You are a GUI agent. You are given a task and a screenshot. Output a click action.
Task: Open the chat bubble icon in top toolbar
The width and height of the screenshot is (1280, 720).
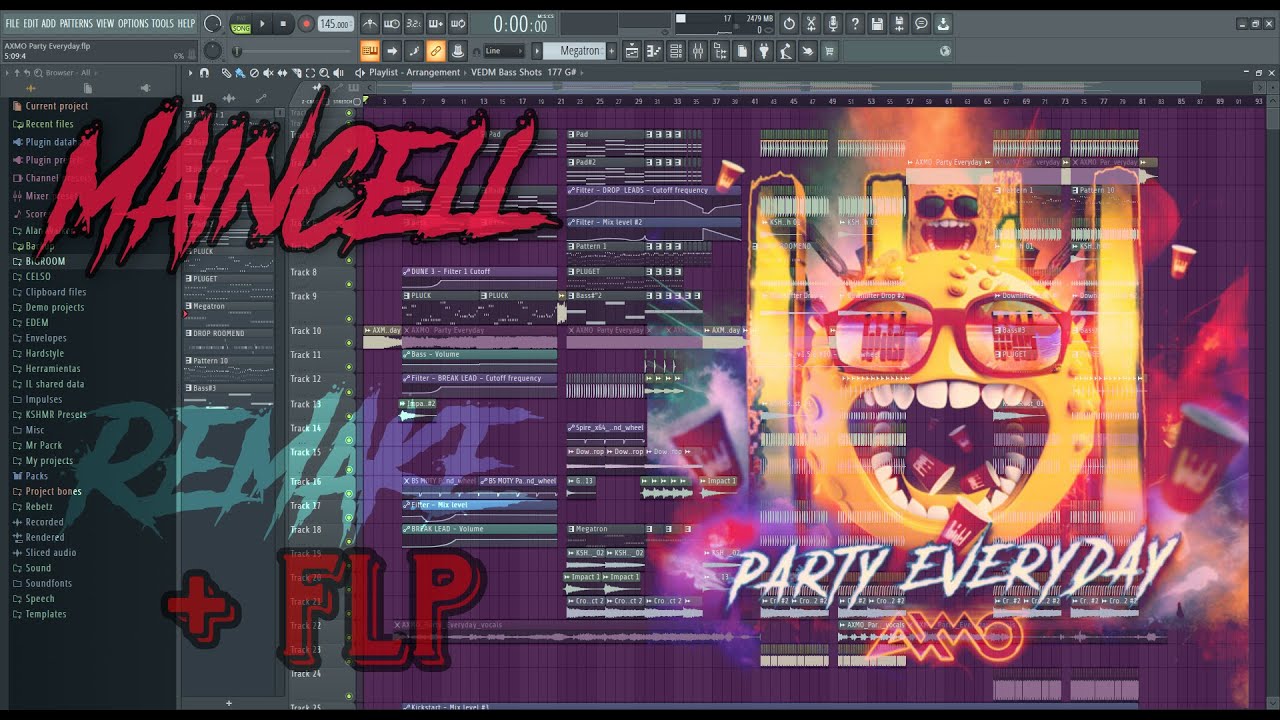[921, 24]
